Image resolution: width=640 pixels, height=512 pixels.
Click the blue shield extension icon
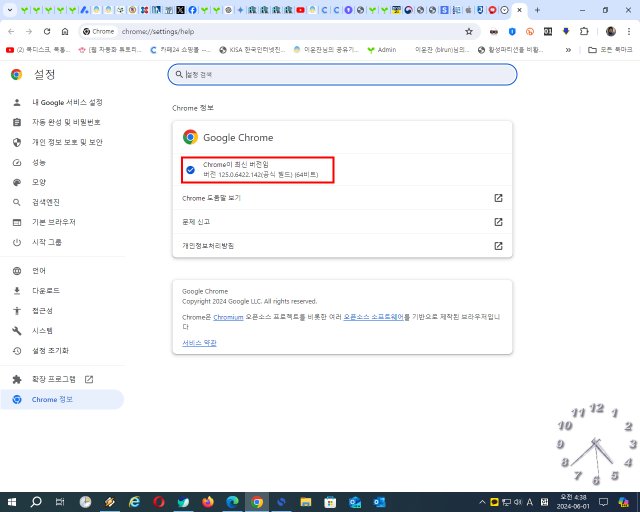click(512, 31)
